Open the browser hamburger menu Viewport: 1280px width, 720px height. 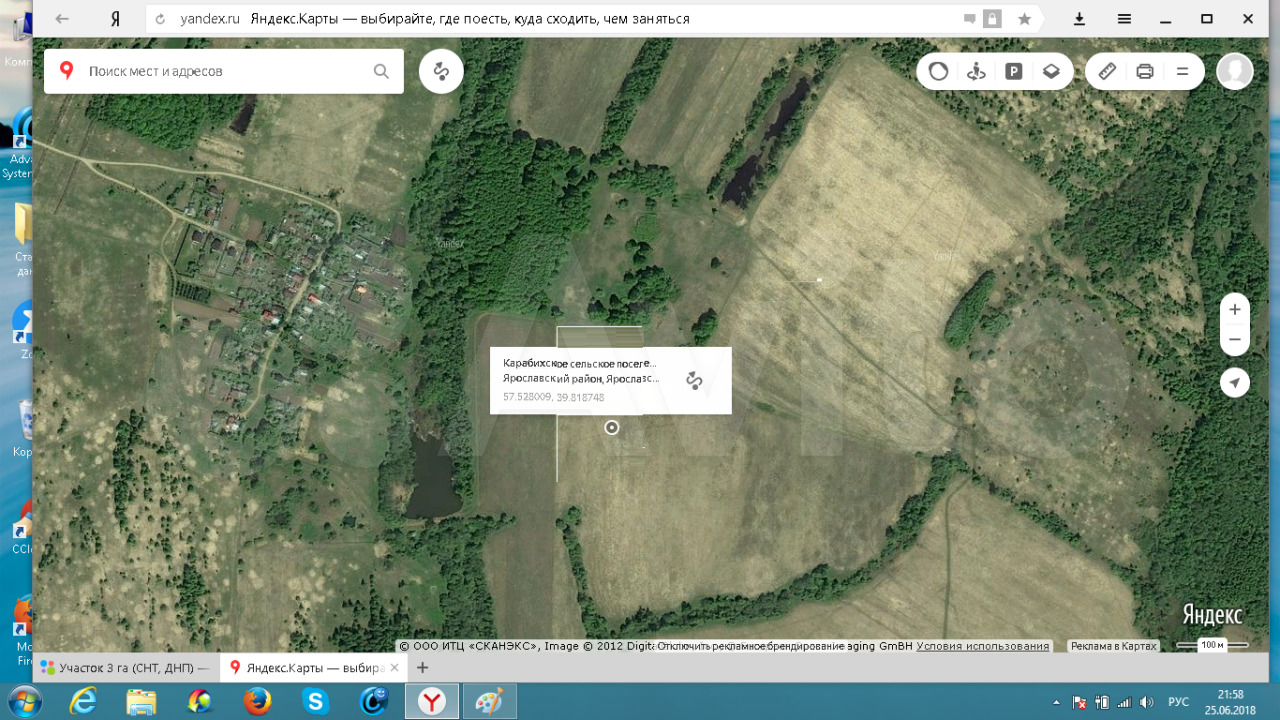point(1124,19)
